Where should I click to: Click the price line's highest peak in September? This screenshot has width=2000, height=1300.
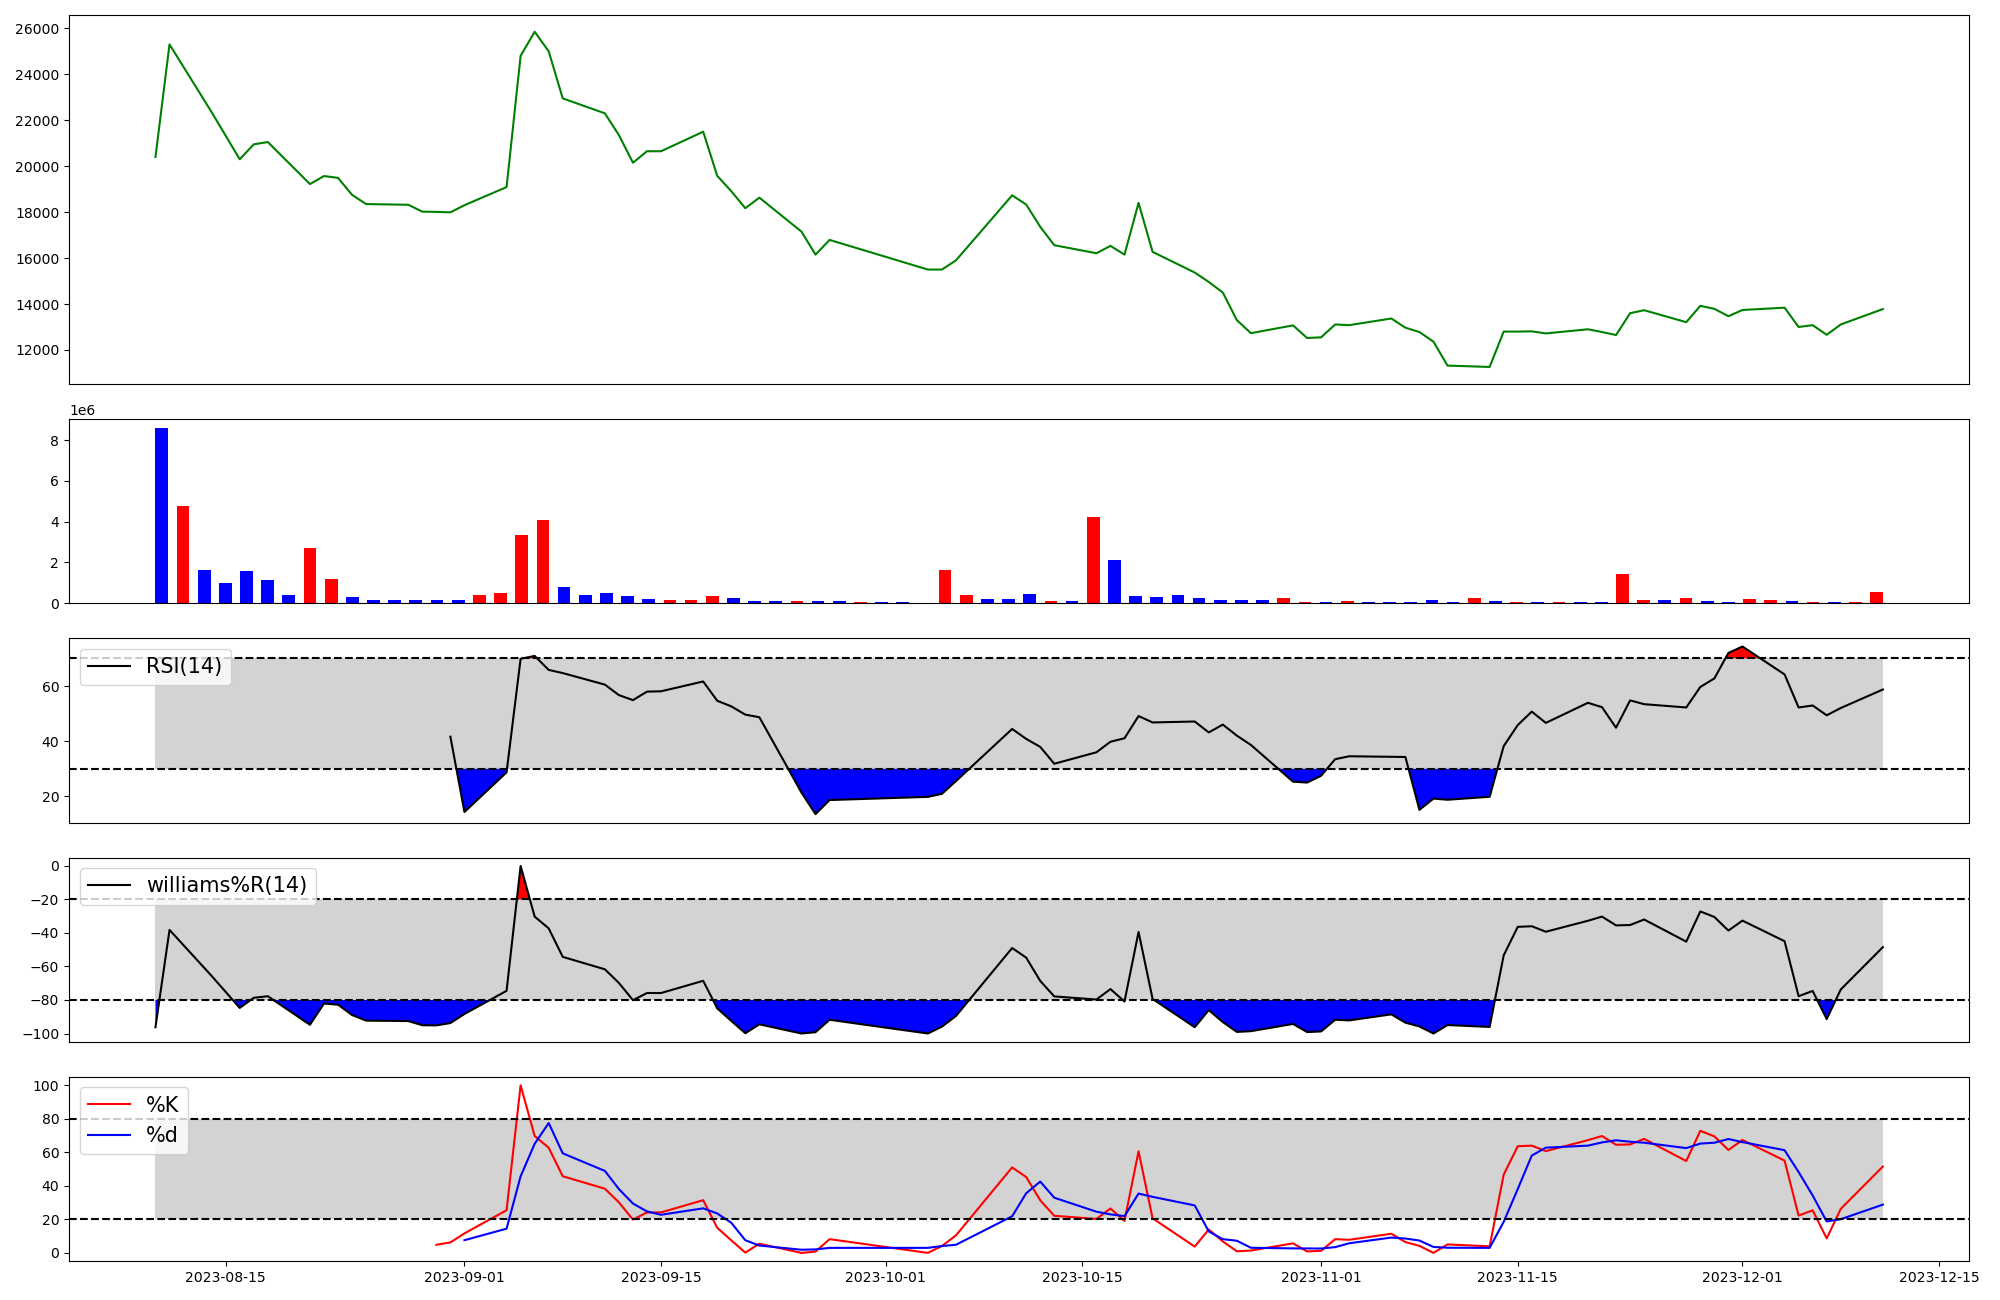(x=534, y=32)
